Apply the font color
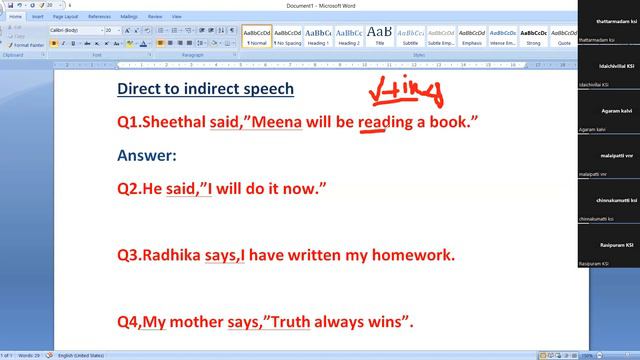Image resolution: width=640 pixels, height=360 pixels. 143,43
